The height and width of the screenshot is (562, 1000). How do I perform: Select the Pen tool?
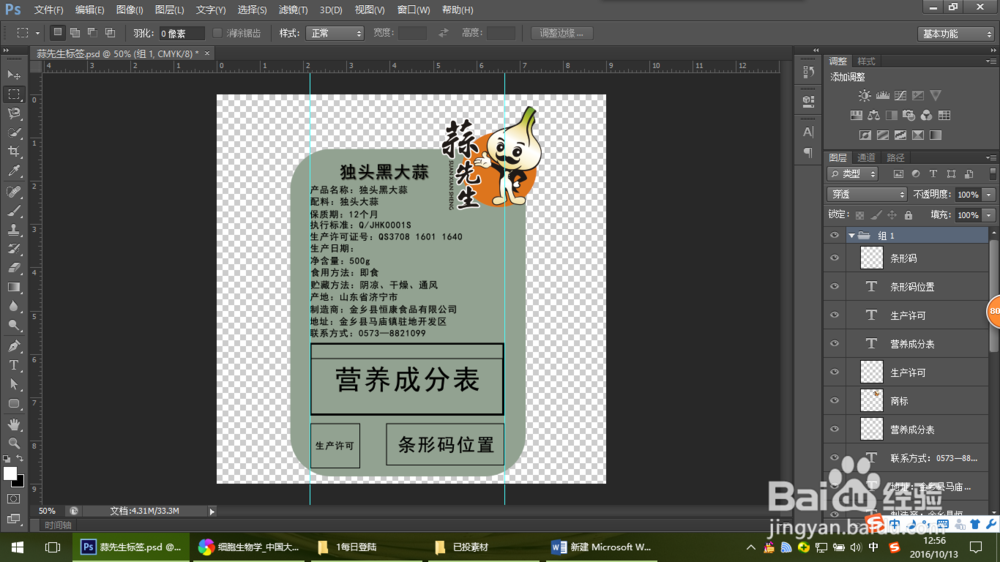click(13, 346)
